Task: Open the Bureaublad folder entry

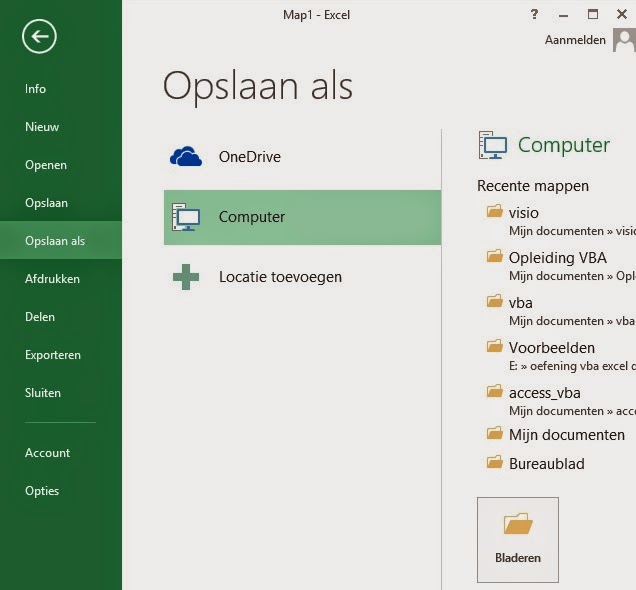Action: (547, 463)
